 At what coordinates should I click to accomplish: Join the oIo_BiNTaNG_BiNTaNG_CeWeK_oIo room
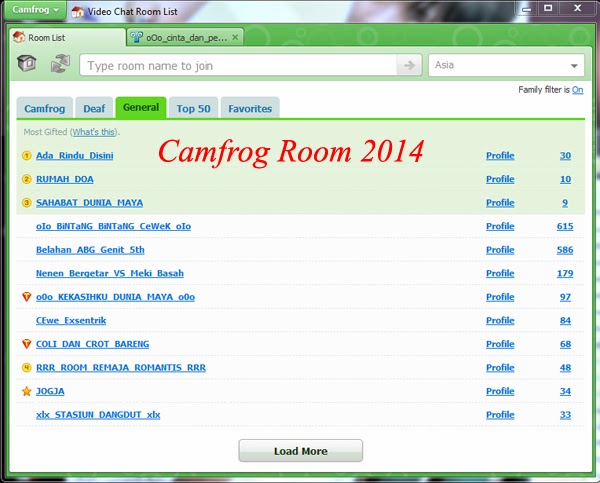(x=114, y=227)
